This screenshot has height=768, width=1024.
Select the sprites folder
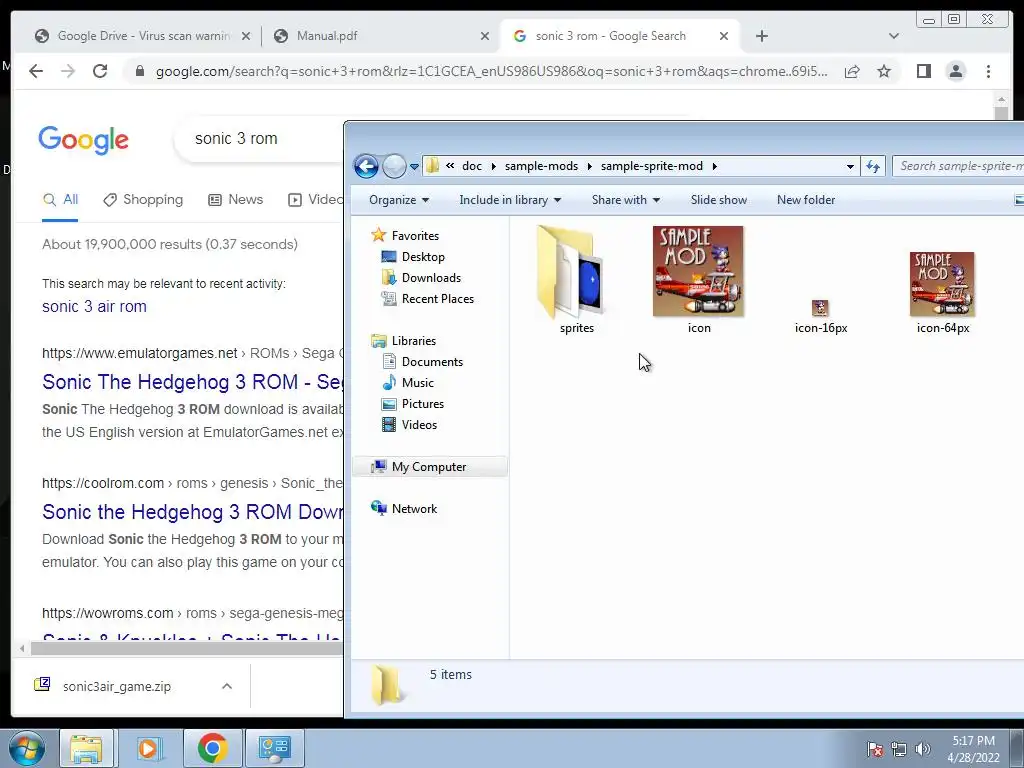576,280
